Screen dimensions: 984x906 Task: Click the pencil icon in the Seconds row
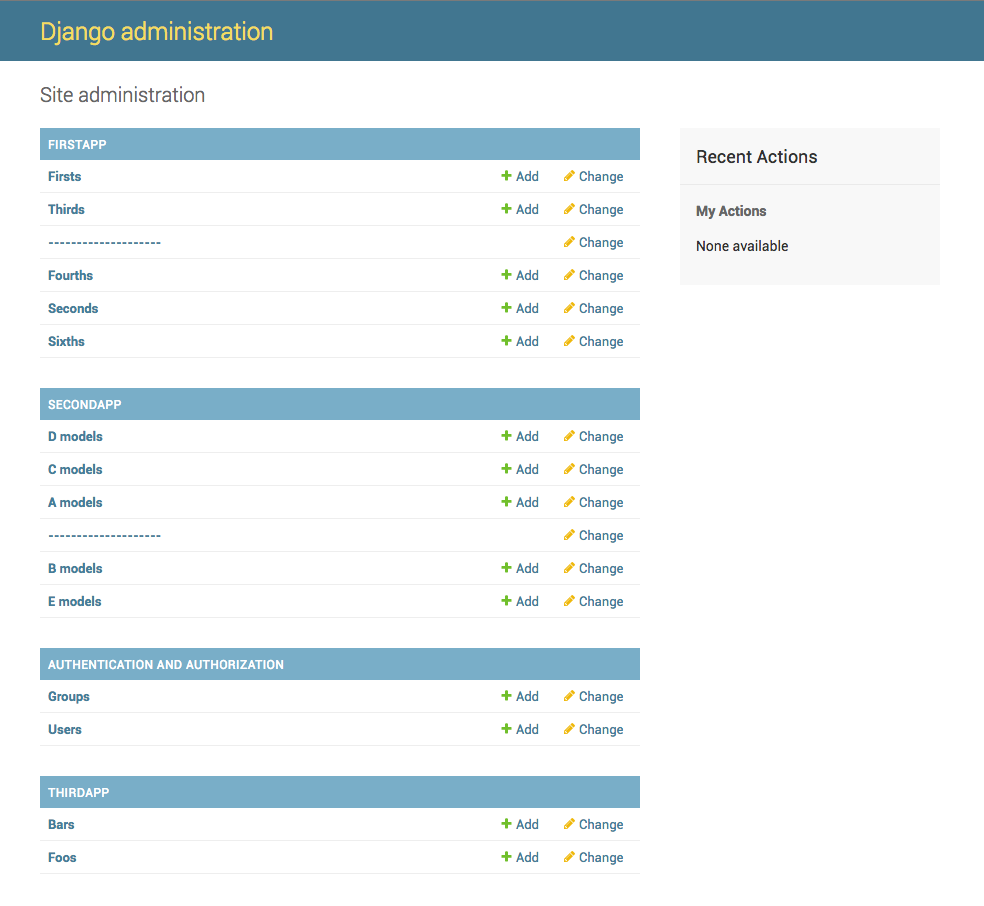point(569,307)
